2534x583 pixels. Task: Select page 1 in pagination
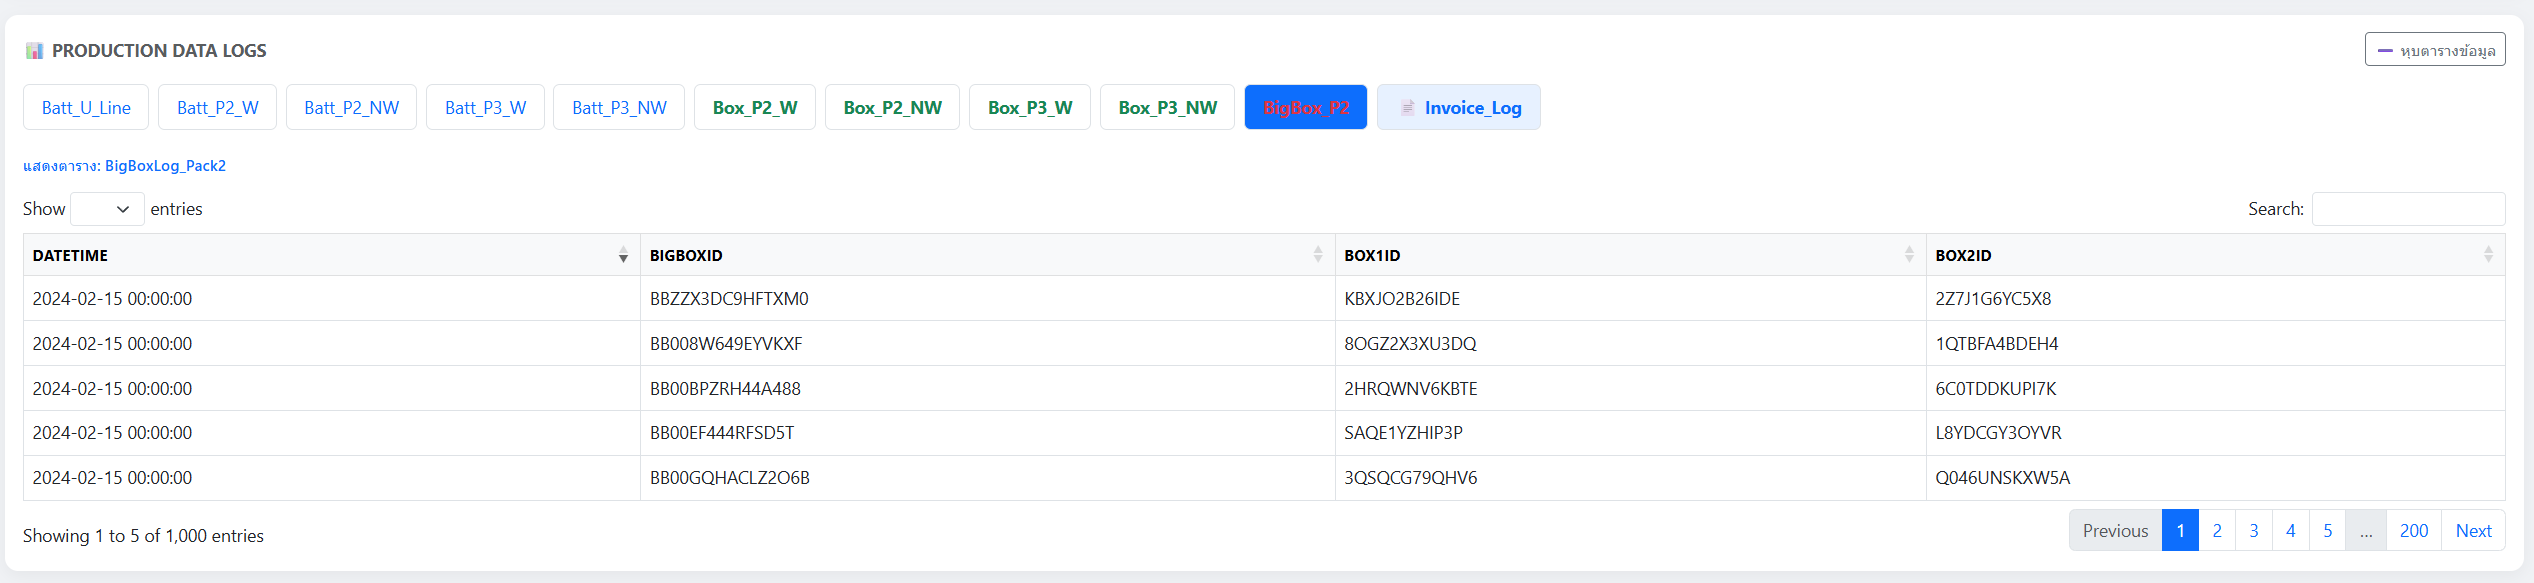2180,531
